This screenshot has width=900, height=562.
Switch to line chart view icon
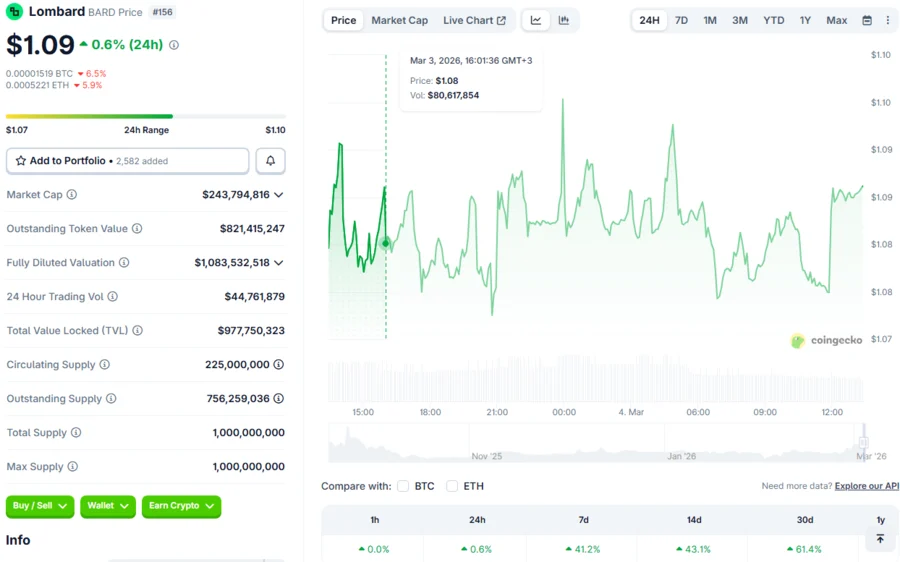(x=536, y=20)
